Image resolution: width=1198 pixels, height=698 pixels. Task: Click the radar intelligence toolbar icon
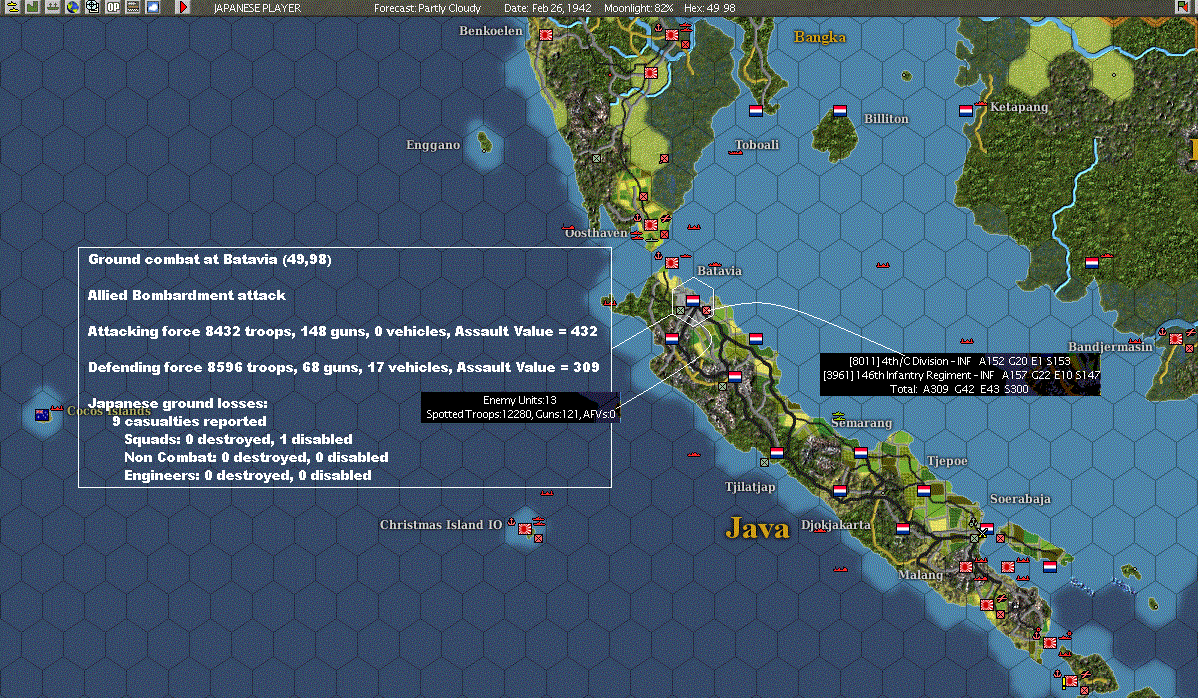[x=92, y=7]
